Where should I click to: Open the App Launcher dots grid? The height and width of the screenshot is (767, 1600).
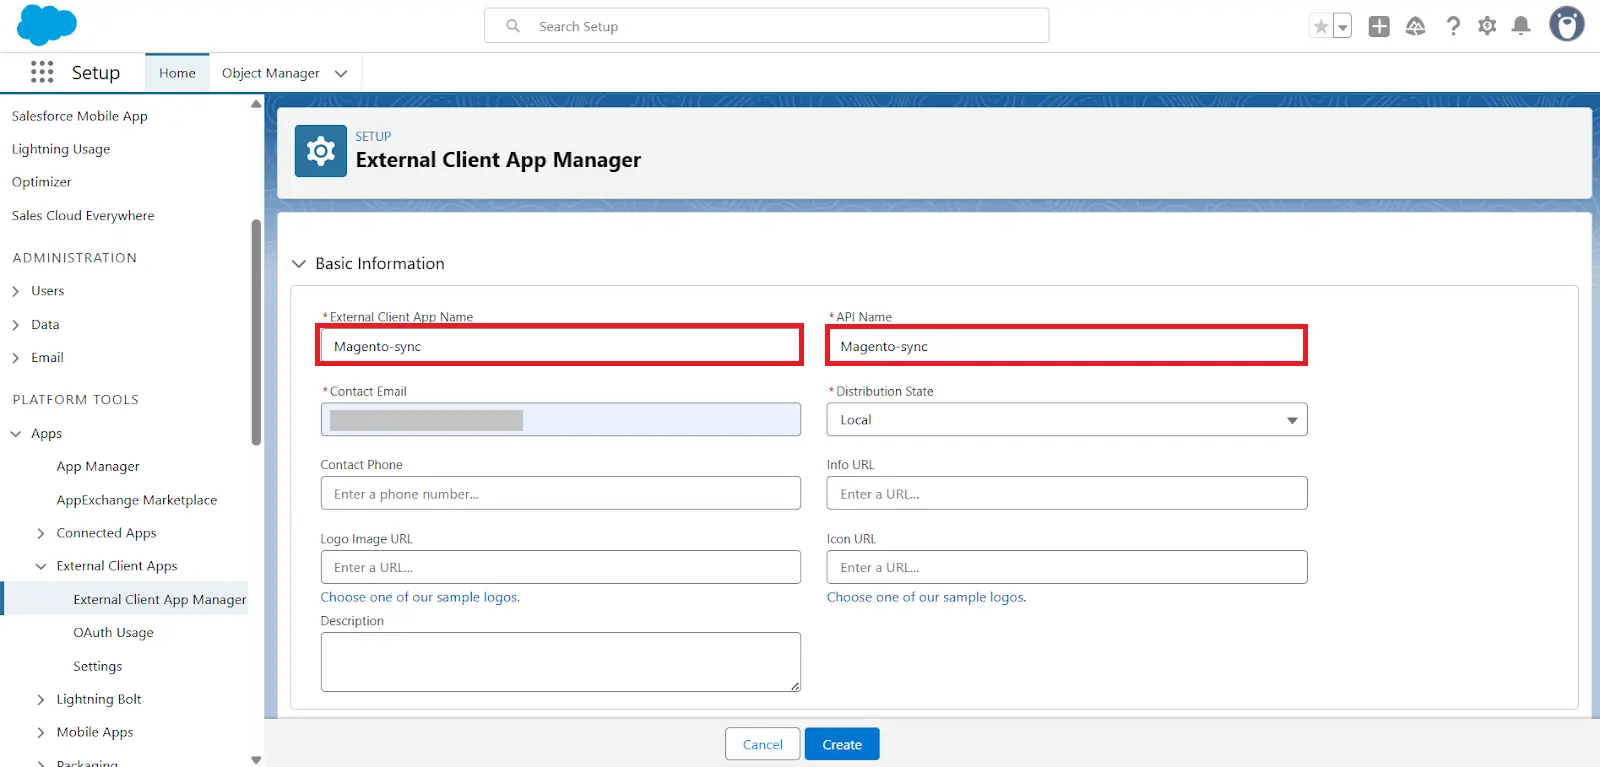(x=42, y=72)
